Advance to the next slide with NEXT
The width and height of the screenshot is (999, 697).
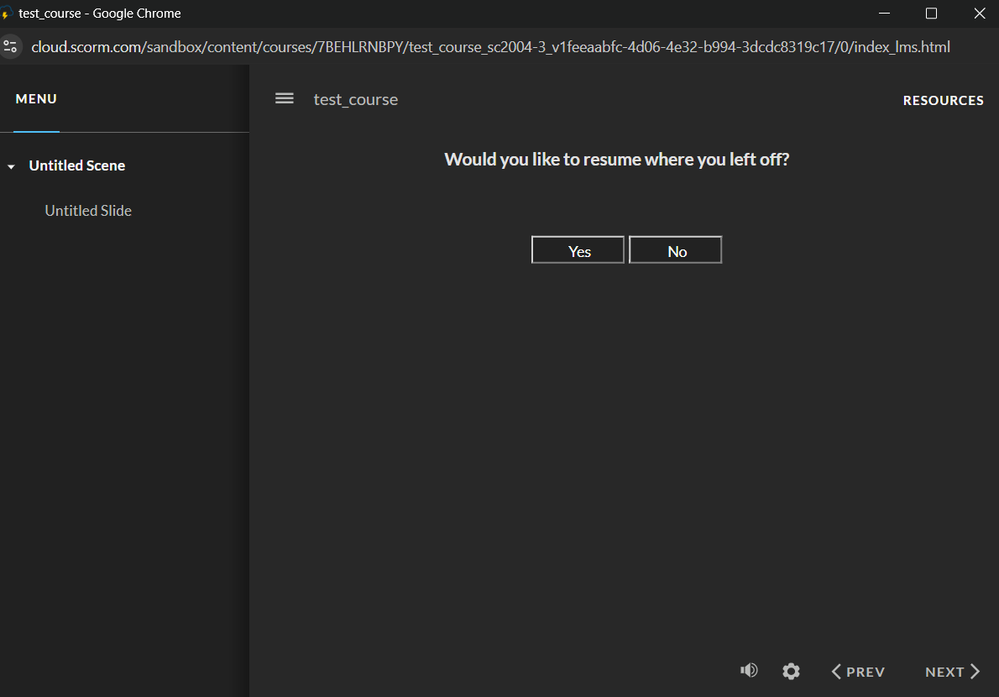tap(952, 672)
